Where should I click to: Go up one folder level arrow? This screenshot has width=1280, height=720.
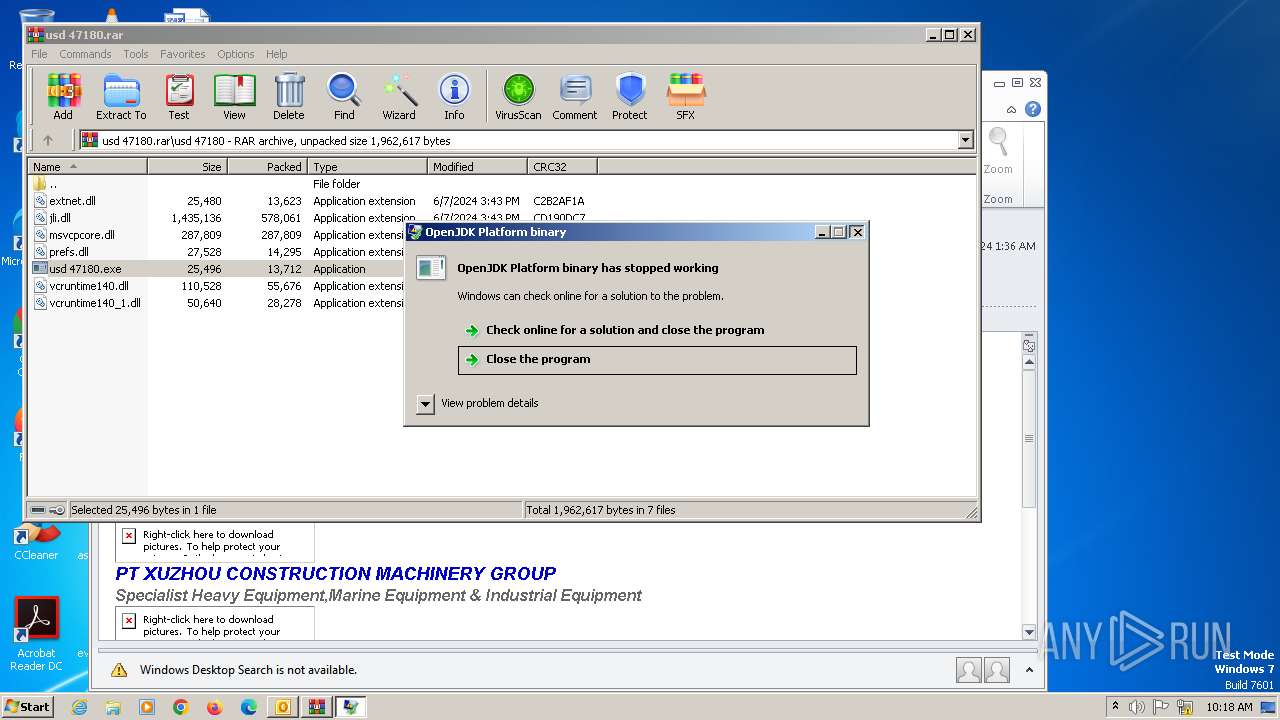point(47,140)
